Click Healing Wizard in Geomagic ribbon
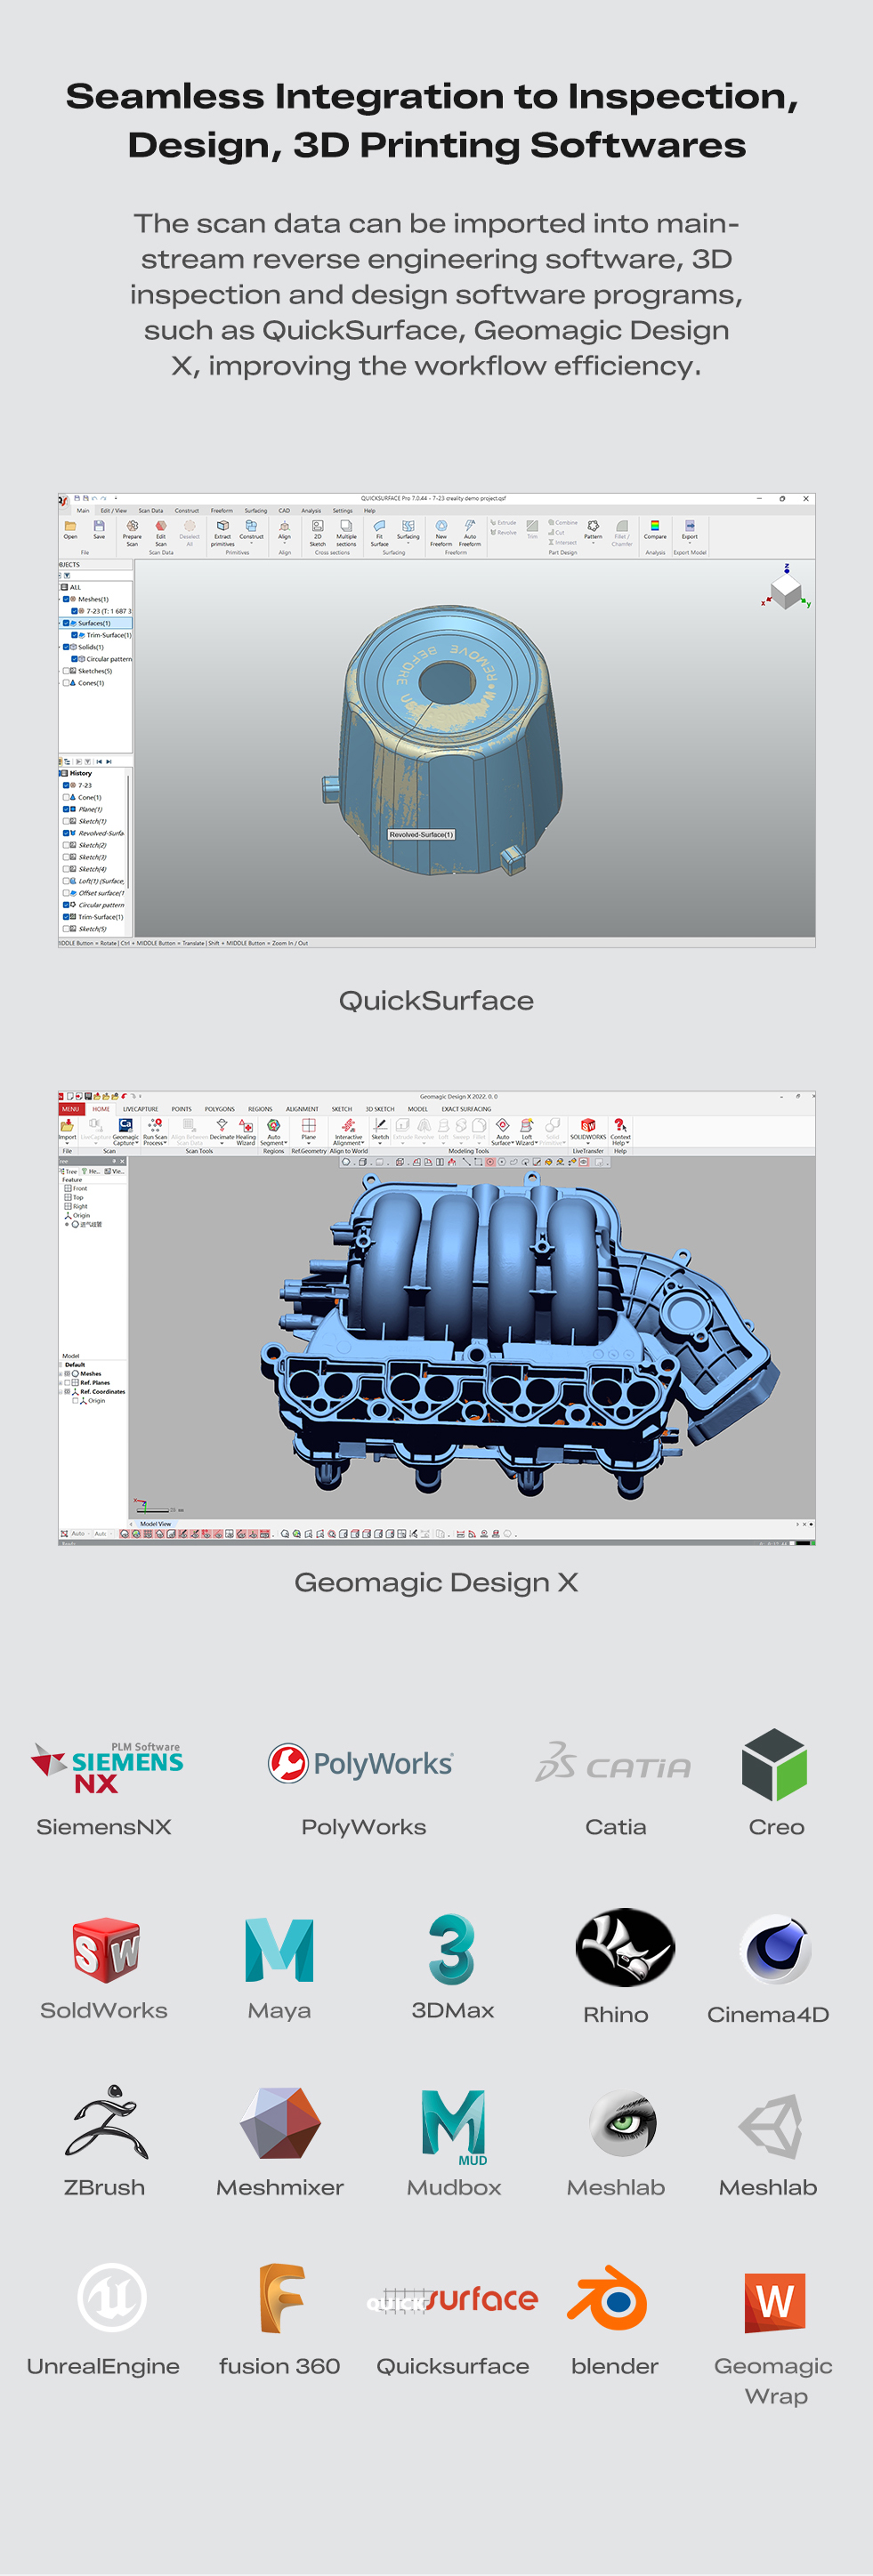Screen dimensions: 873x2576 (246, 1127)
